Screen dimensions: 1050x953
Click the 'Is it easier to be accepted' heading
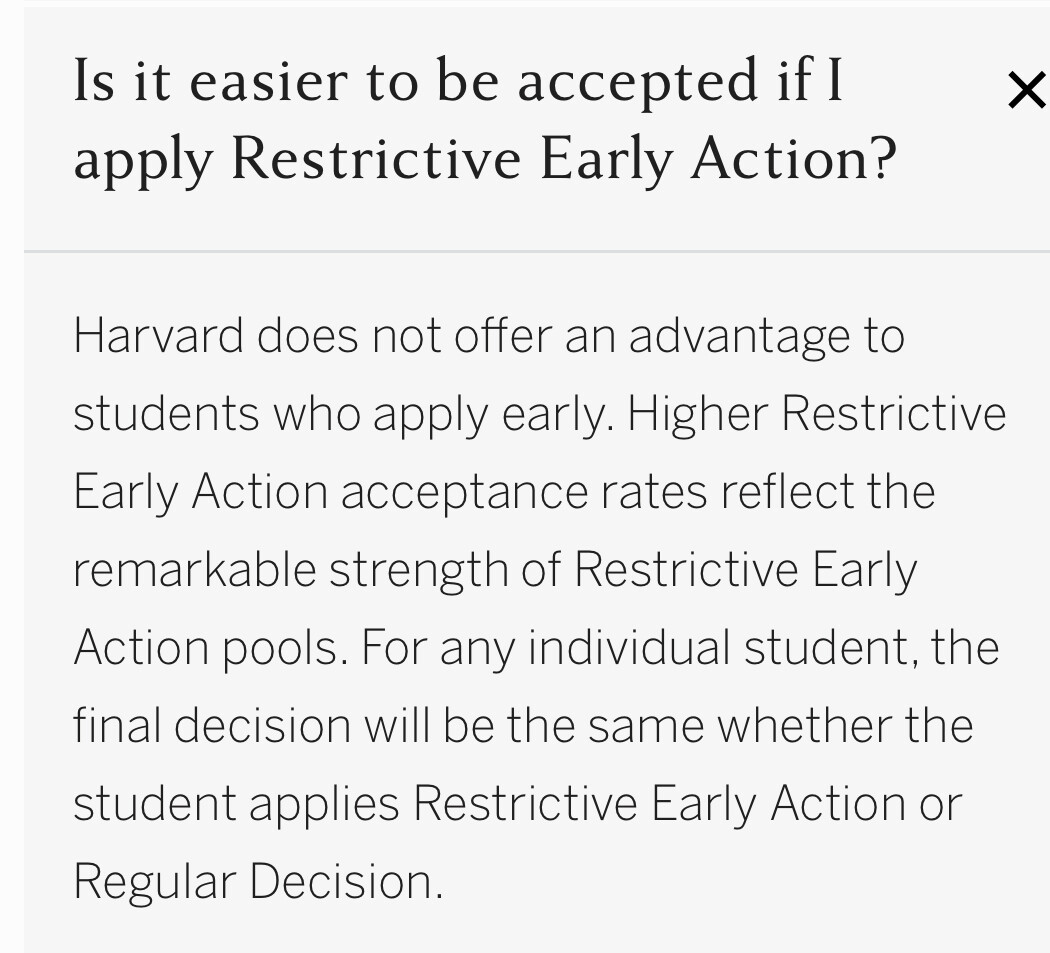[458, 80]
